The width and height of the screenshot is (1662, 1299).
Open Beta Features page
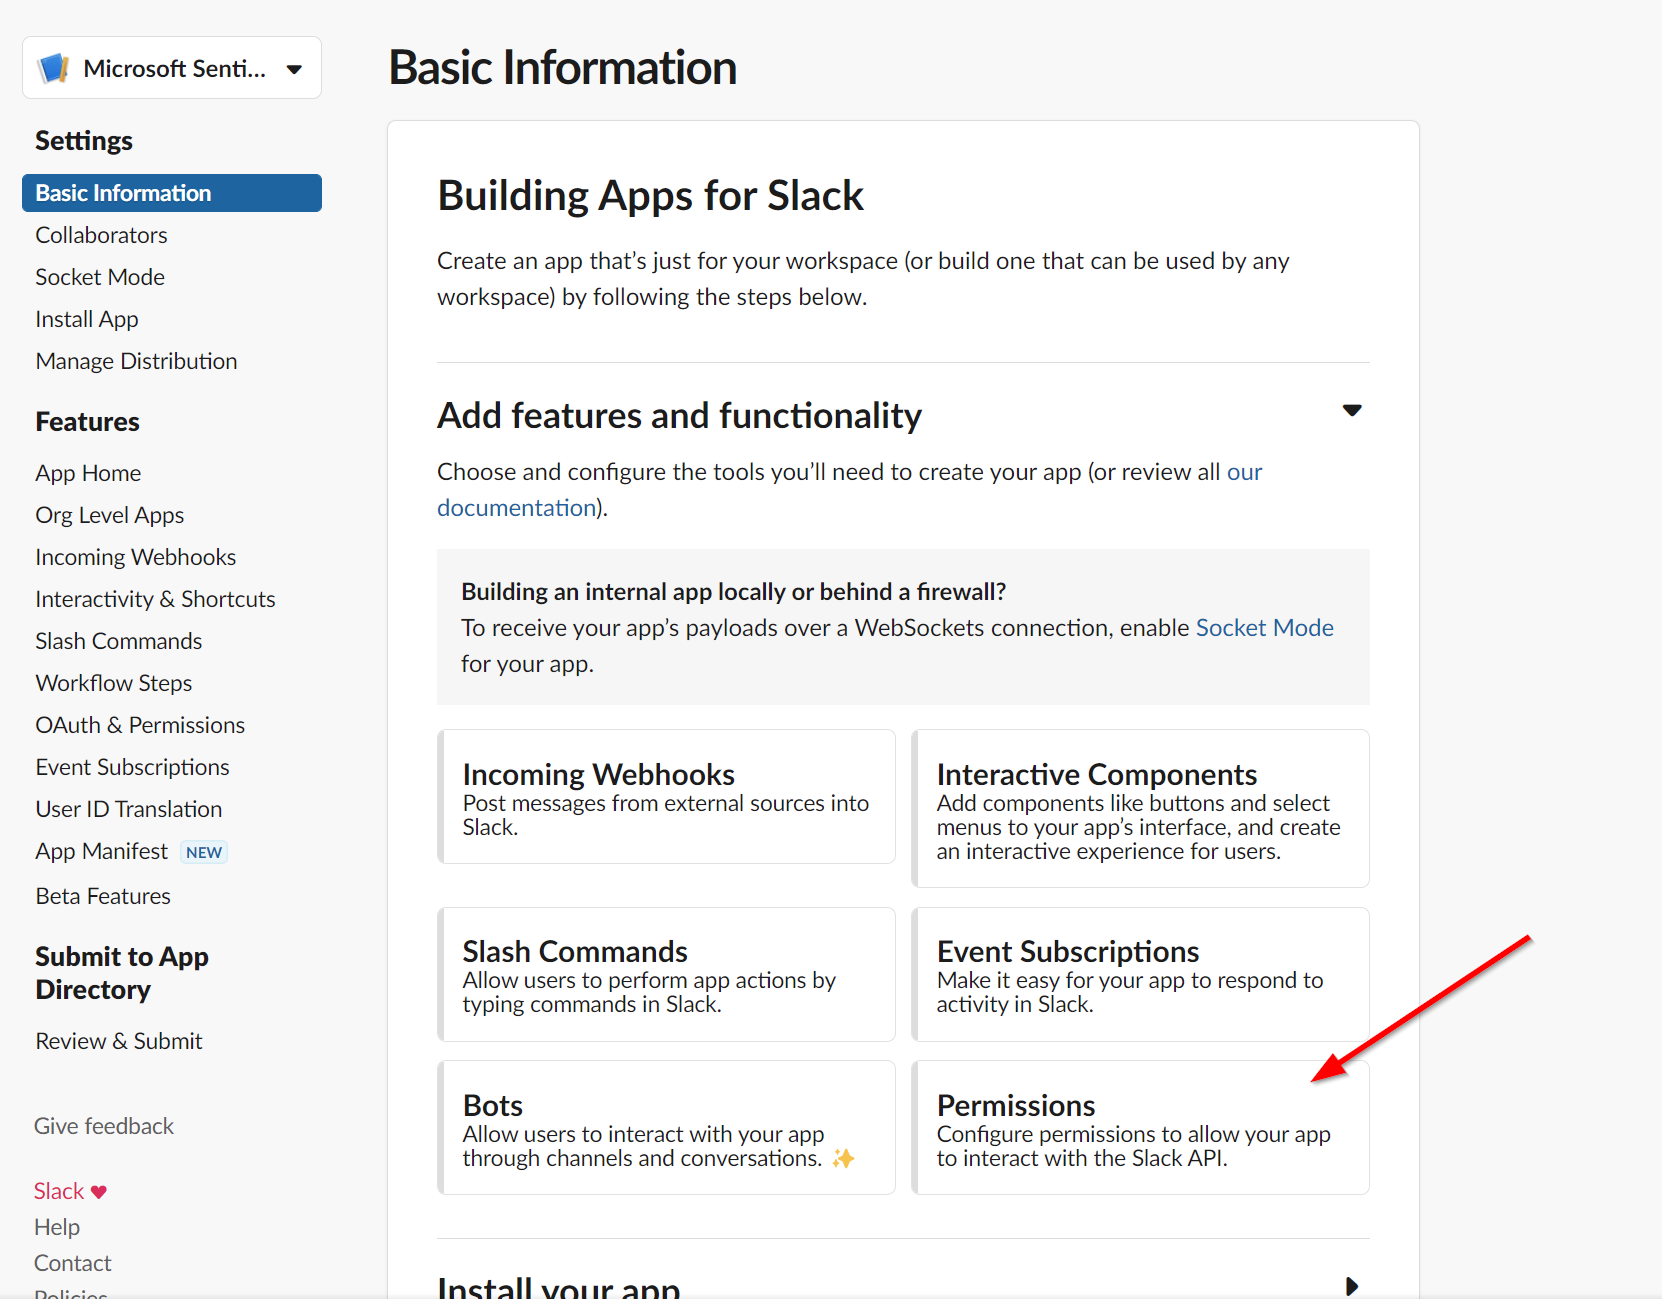103,896
